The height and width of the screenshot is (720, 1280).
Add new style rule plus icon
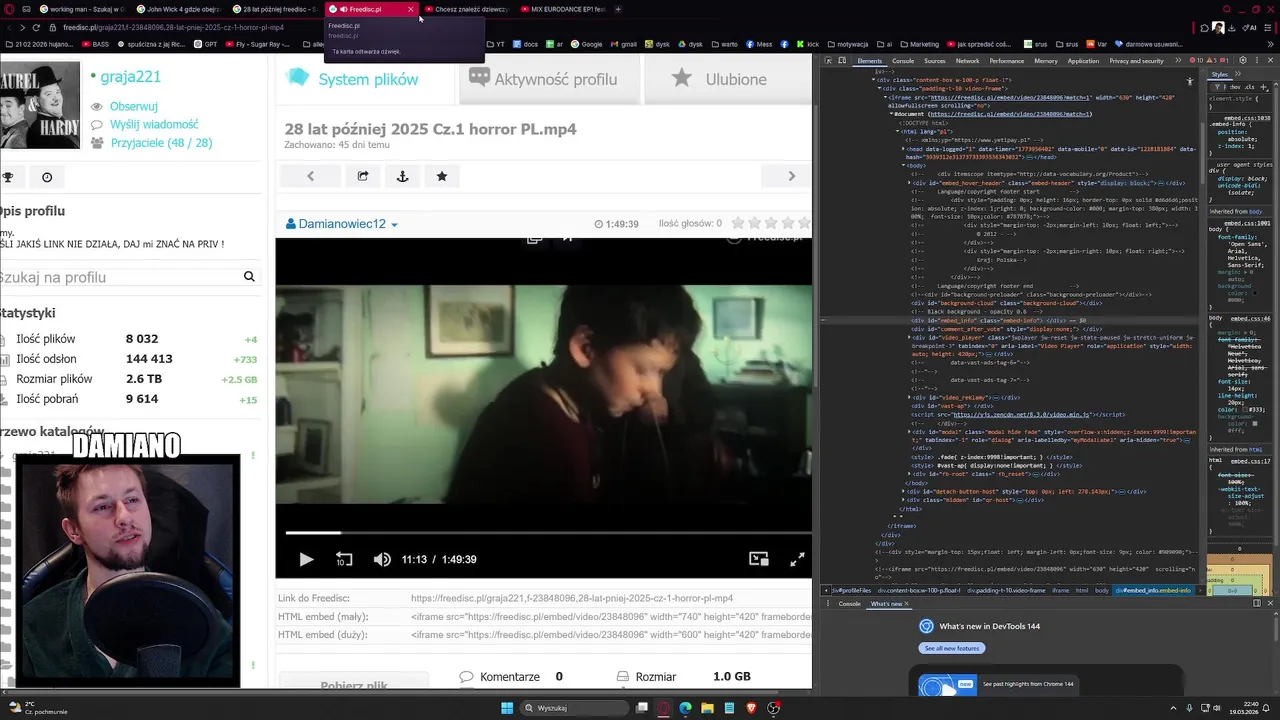click(x=1262, y=87)
